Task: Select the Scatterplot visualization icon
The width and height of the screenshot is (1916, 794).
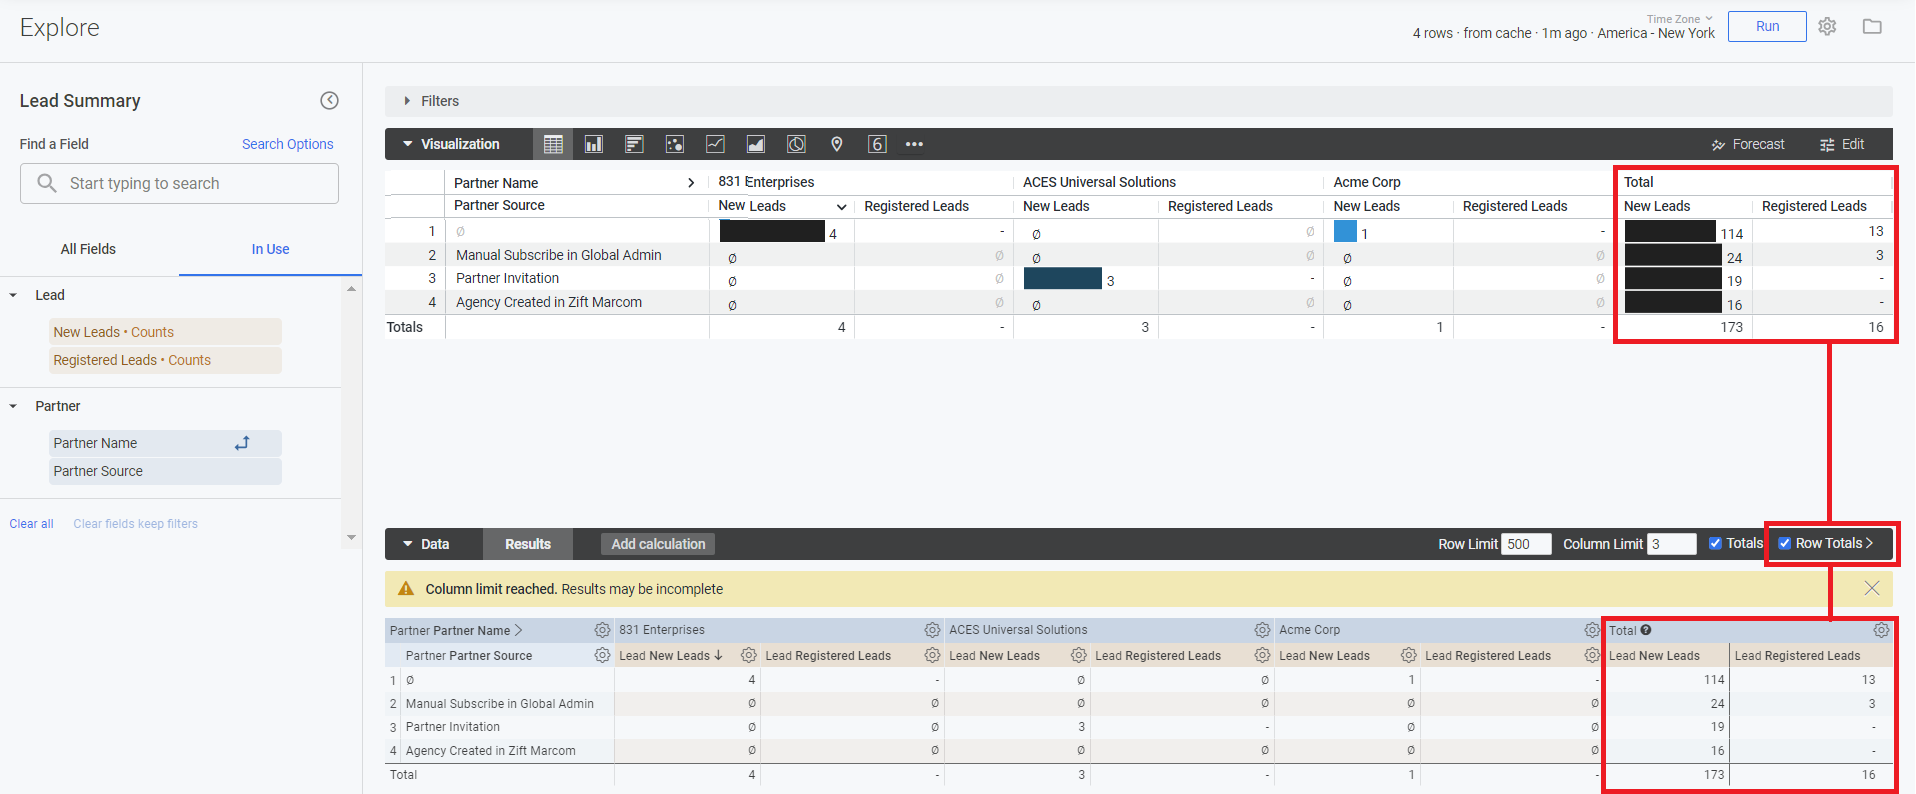Action: (675, 144)
